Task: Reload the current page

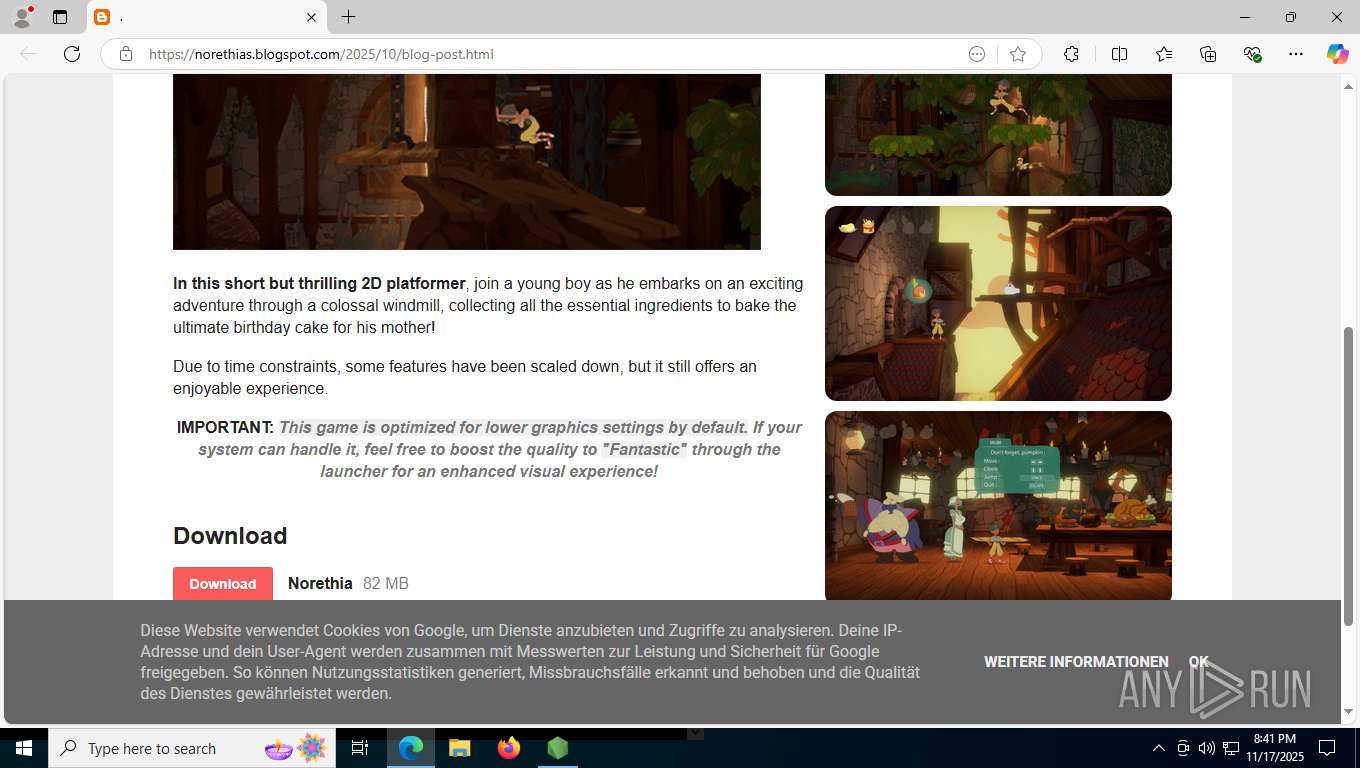Action: pyautogui.click(x=72, y=54)
